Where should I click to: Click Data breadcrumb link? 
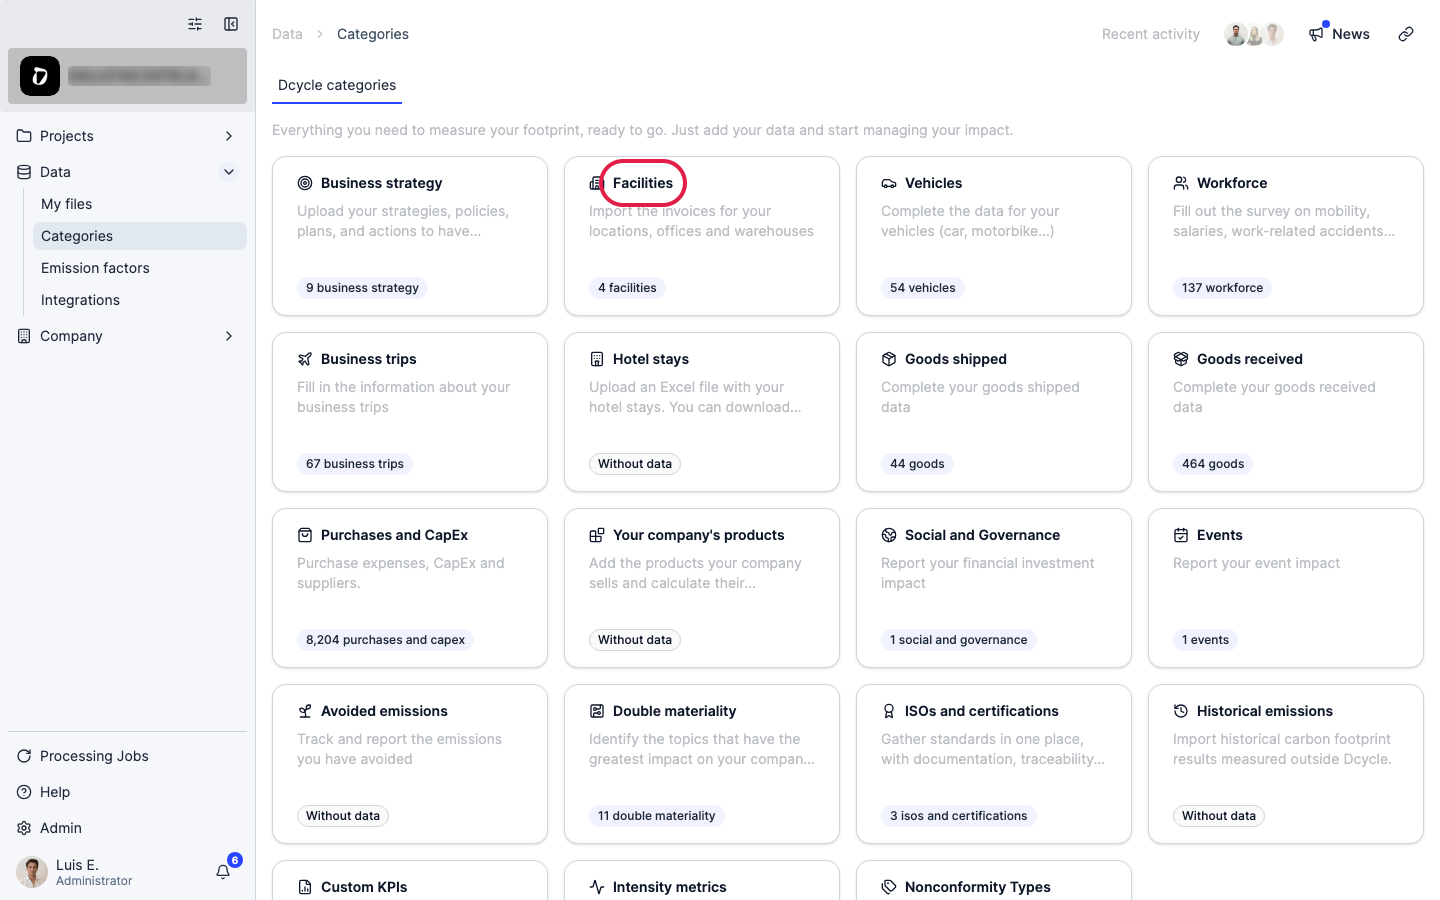tap(287, 34)
